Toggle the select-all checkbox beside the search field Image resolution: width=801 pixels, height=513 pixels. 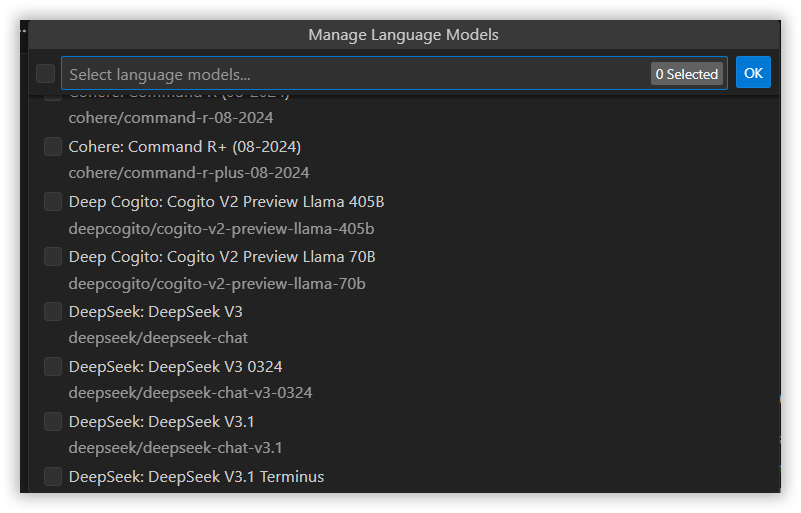pyautogui.click(x=45, y=74)
